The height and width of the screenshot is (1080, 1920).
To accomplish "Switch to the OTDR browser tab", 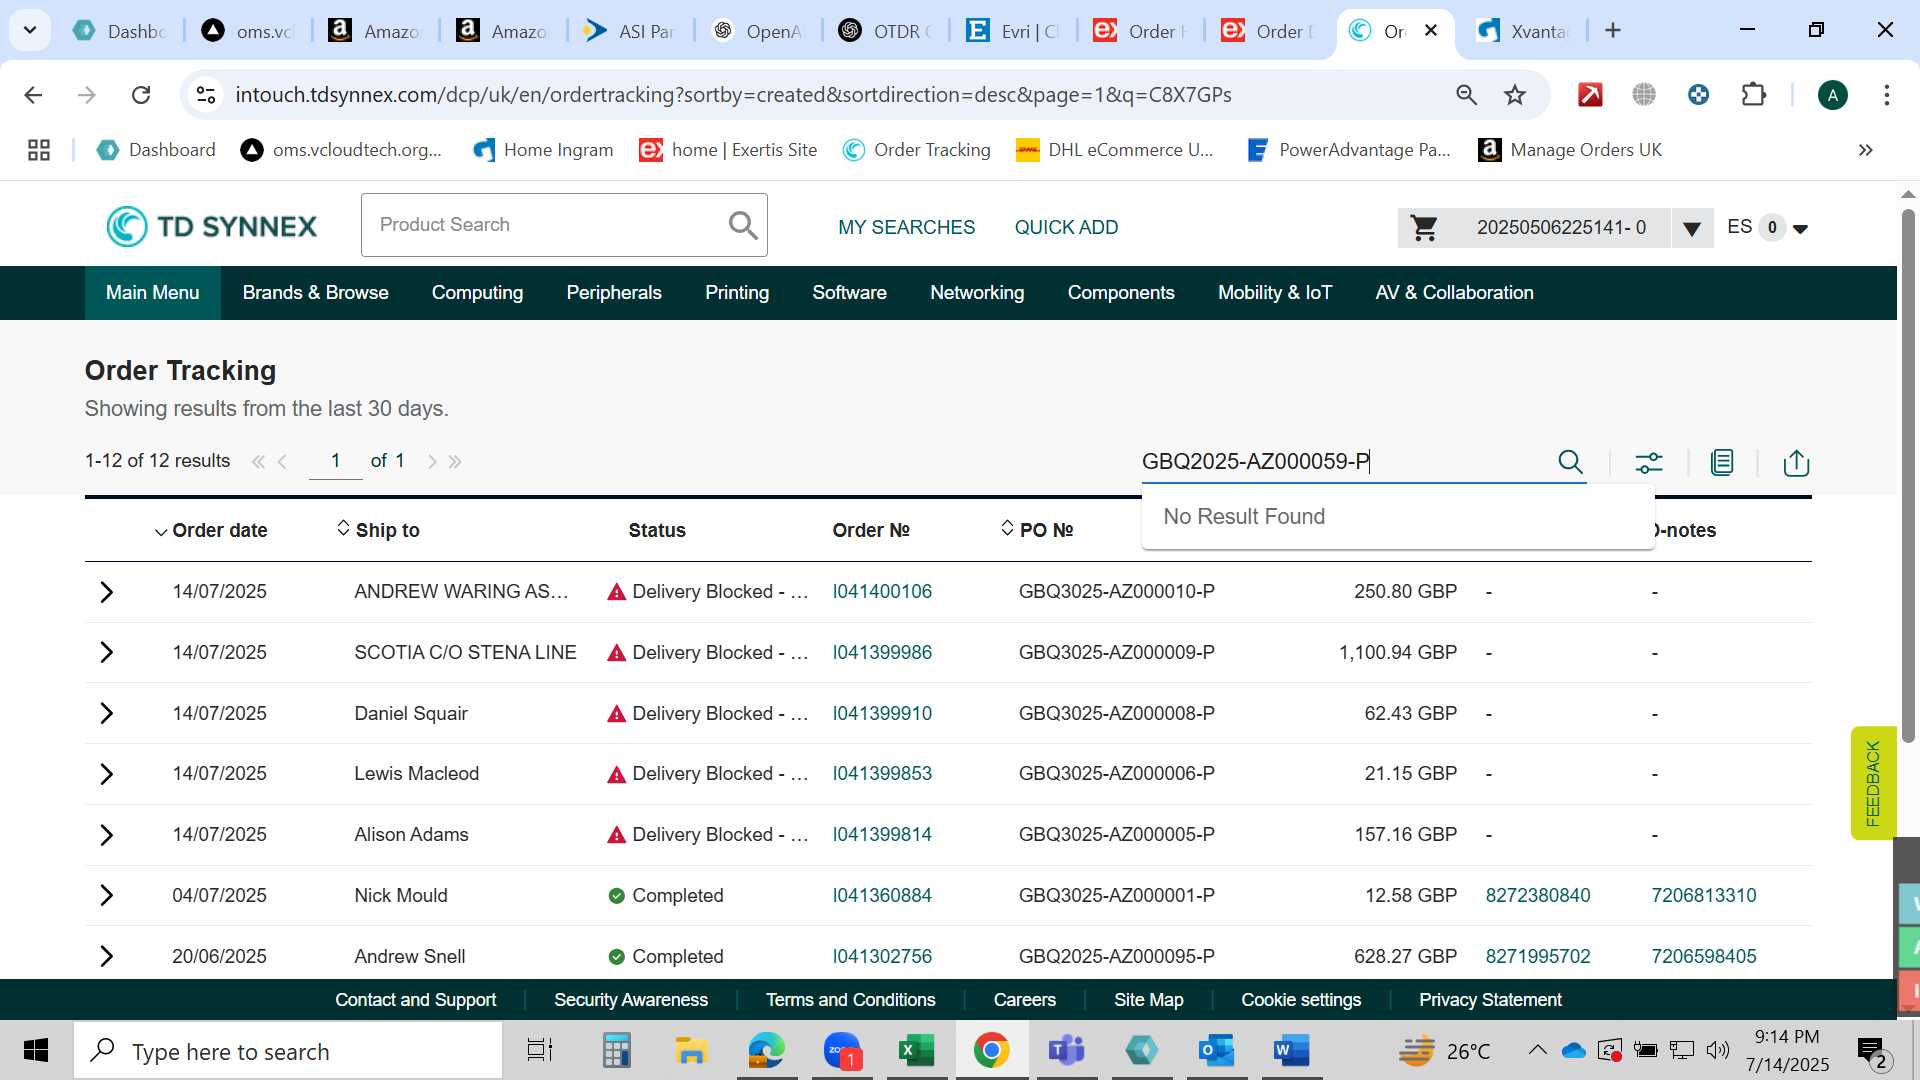I will point(886,31).
